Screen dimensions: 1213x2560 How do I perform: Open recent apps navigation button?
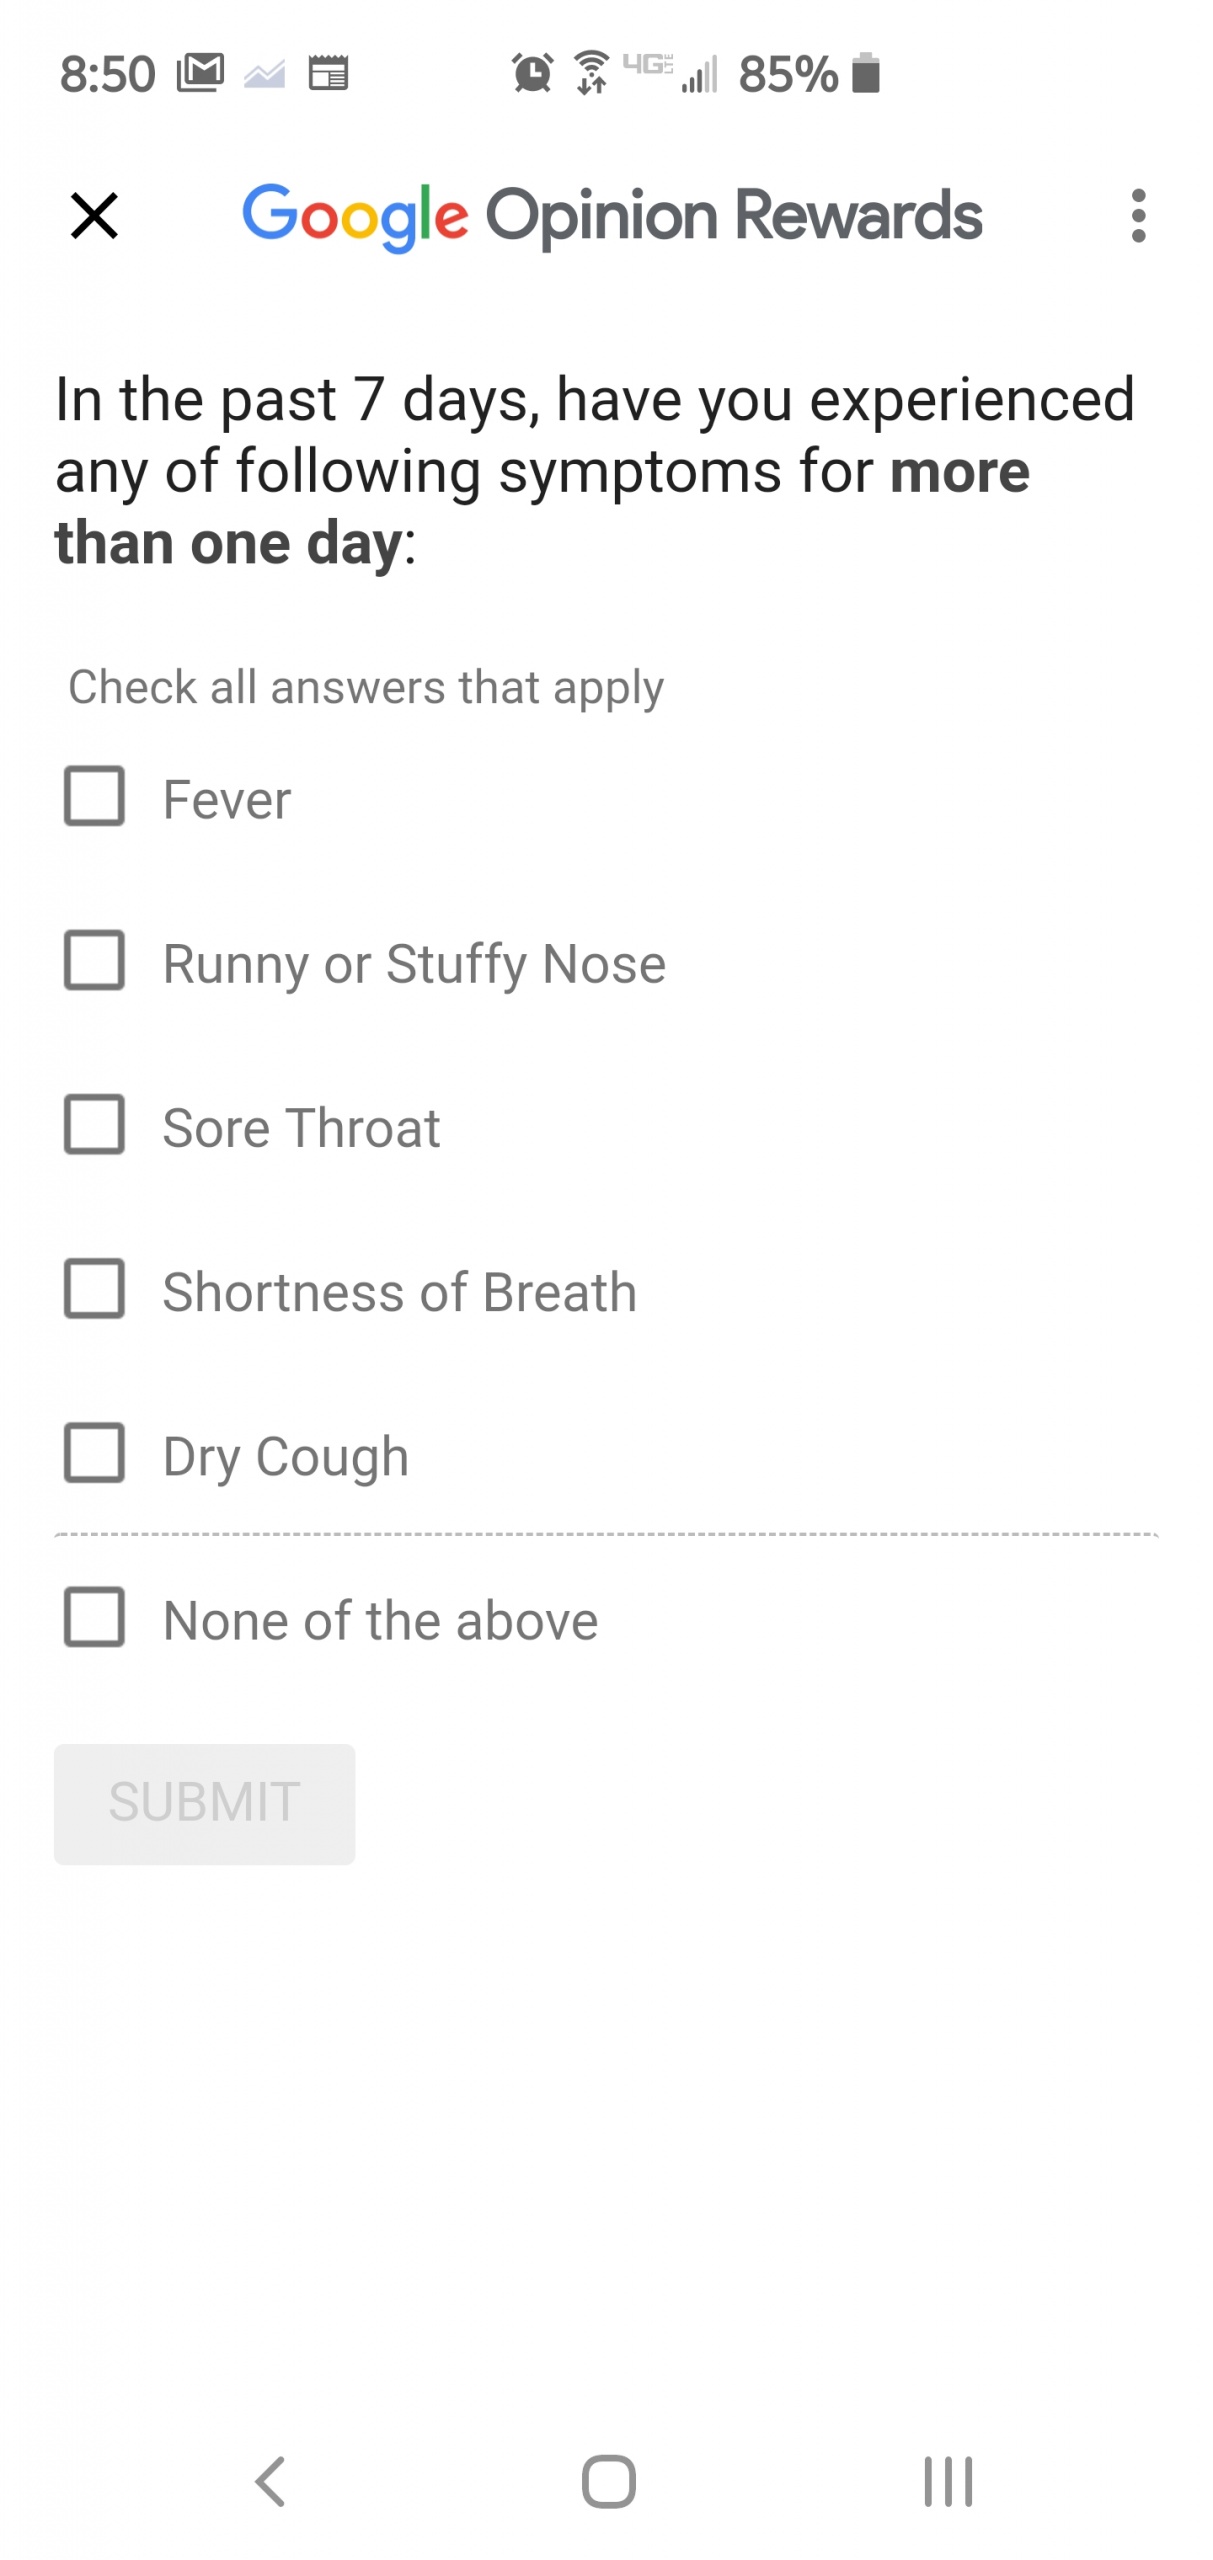[947, 2480]
